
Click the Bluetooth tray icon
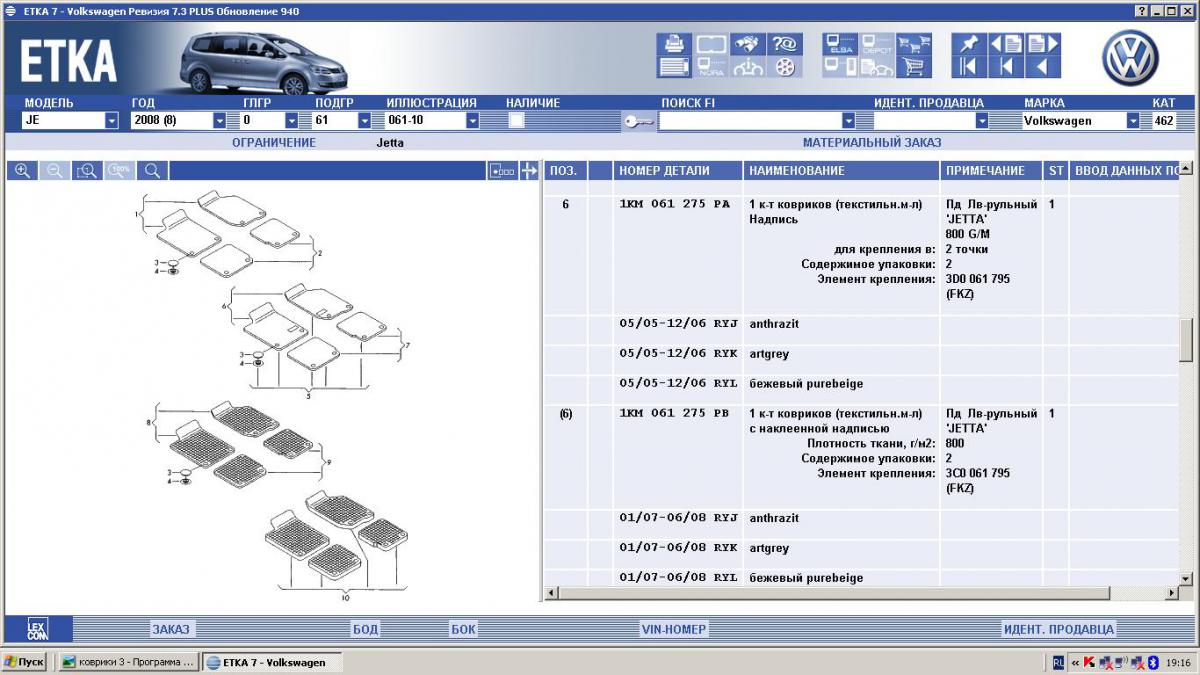point(1152,662)
